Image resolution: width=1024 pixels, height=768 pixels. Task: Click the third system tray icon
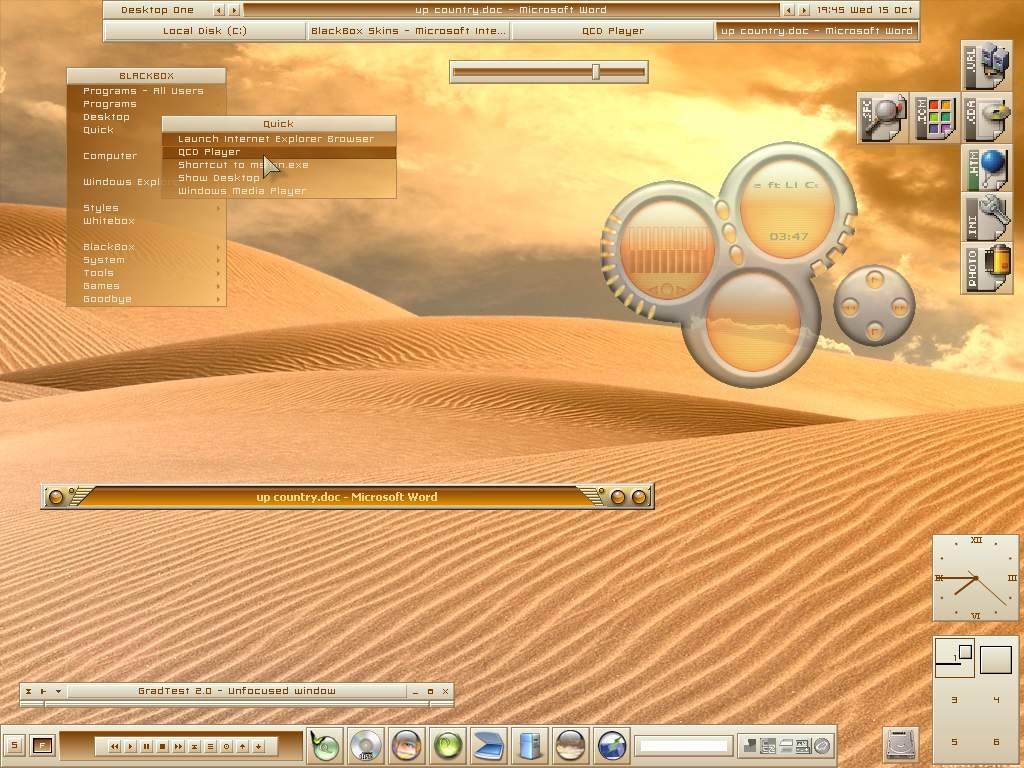pyautogui.click(x=786, y=745)
